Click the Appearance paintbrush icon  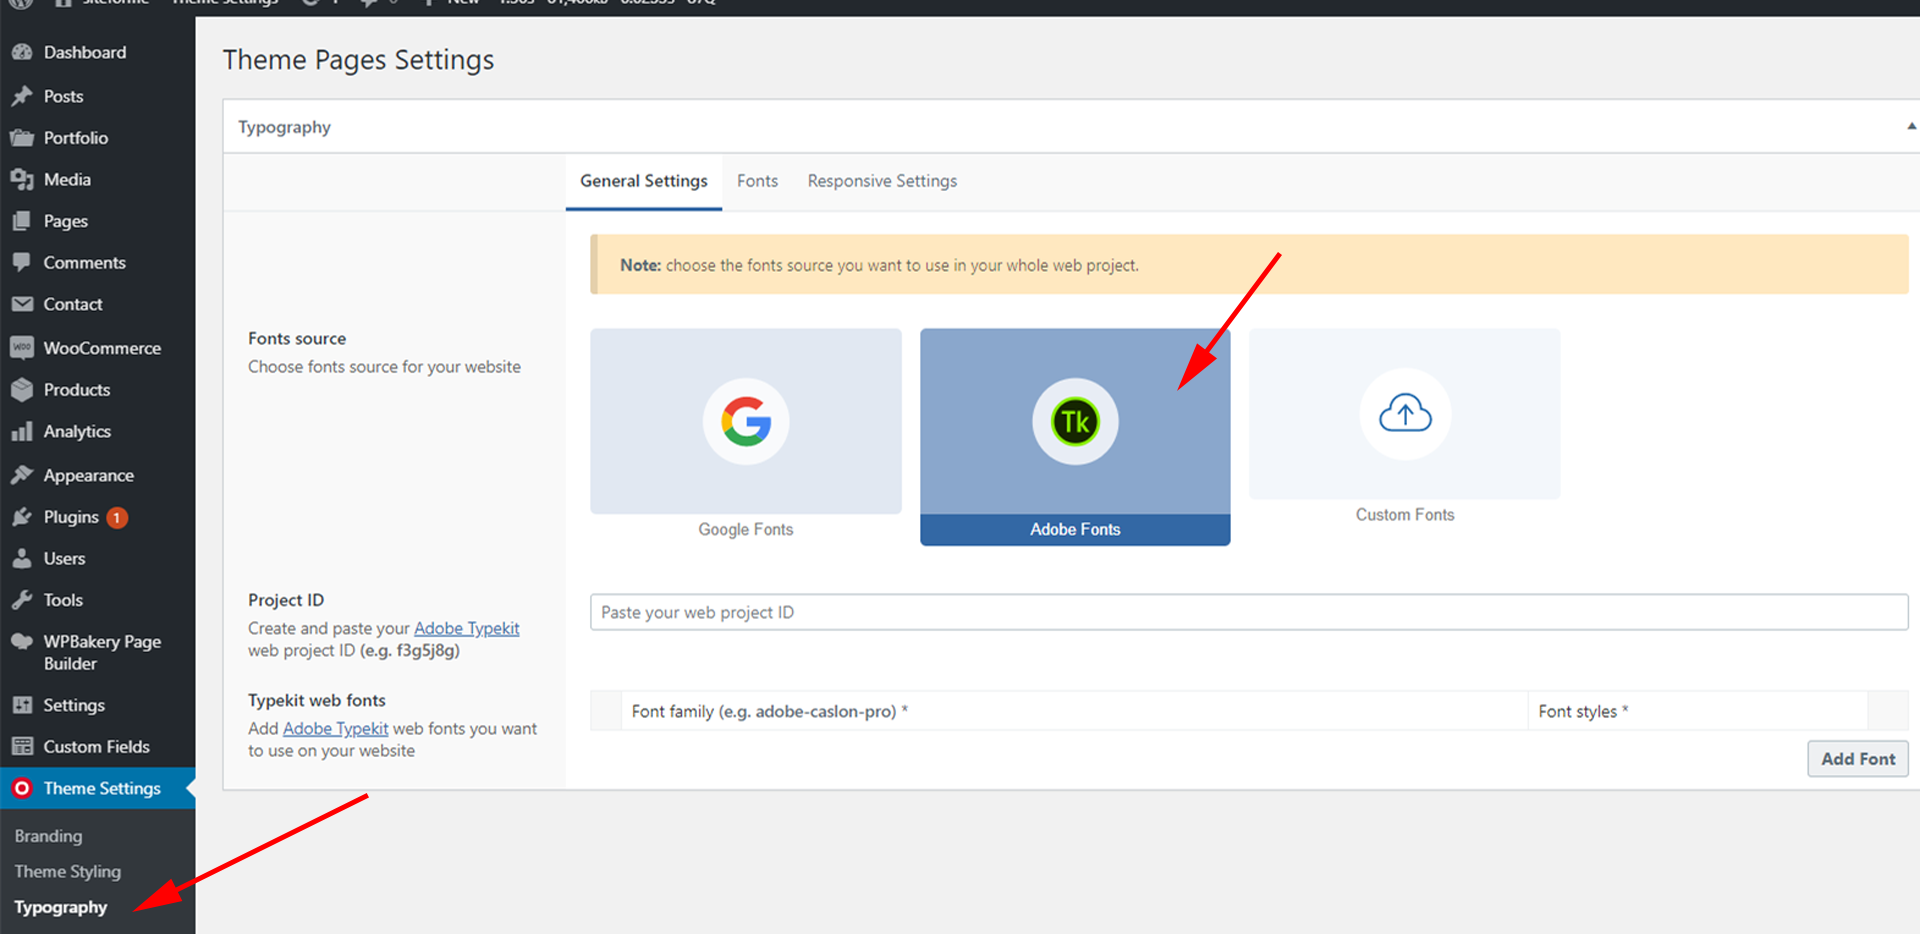pyautogui.click(x=22, y=475)
